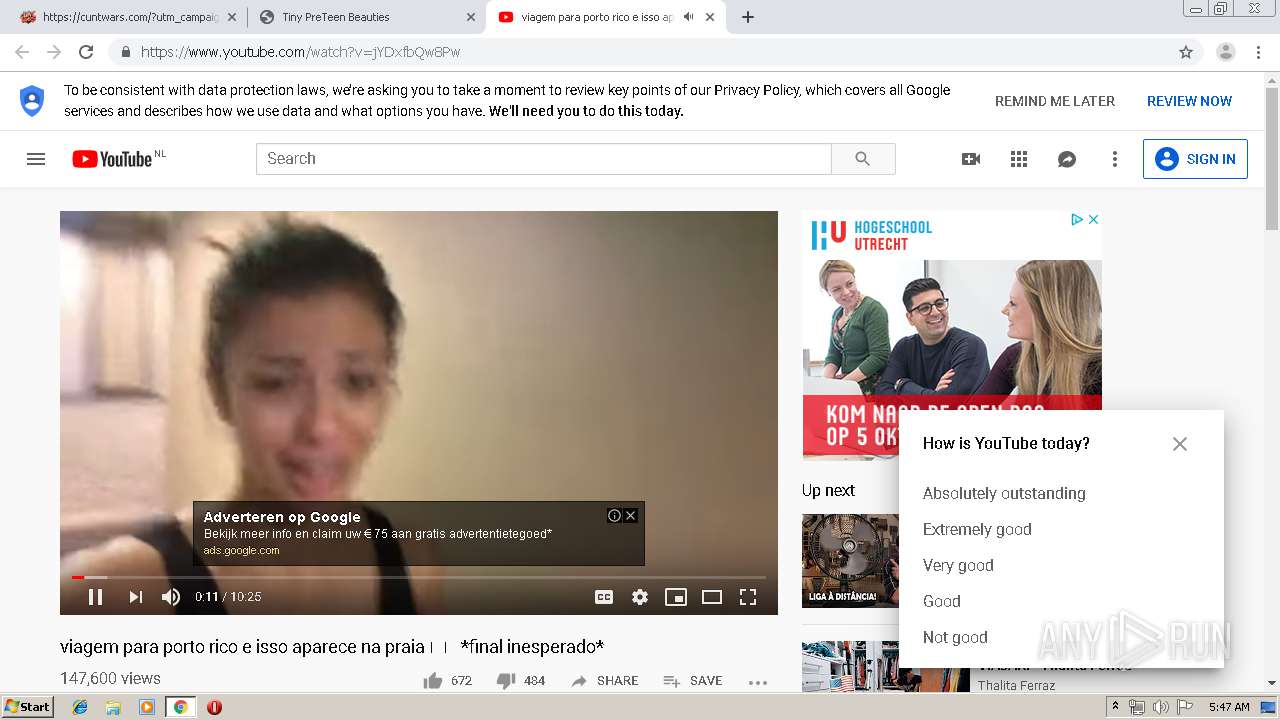Open Chrome profile avatar icon

coord(1225,52)
